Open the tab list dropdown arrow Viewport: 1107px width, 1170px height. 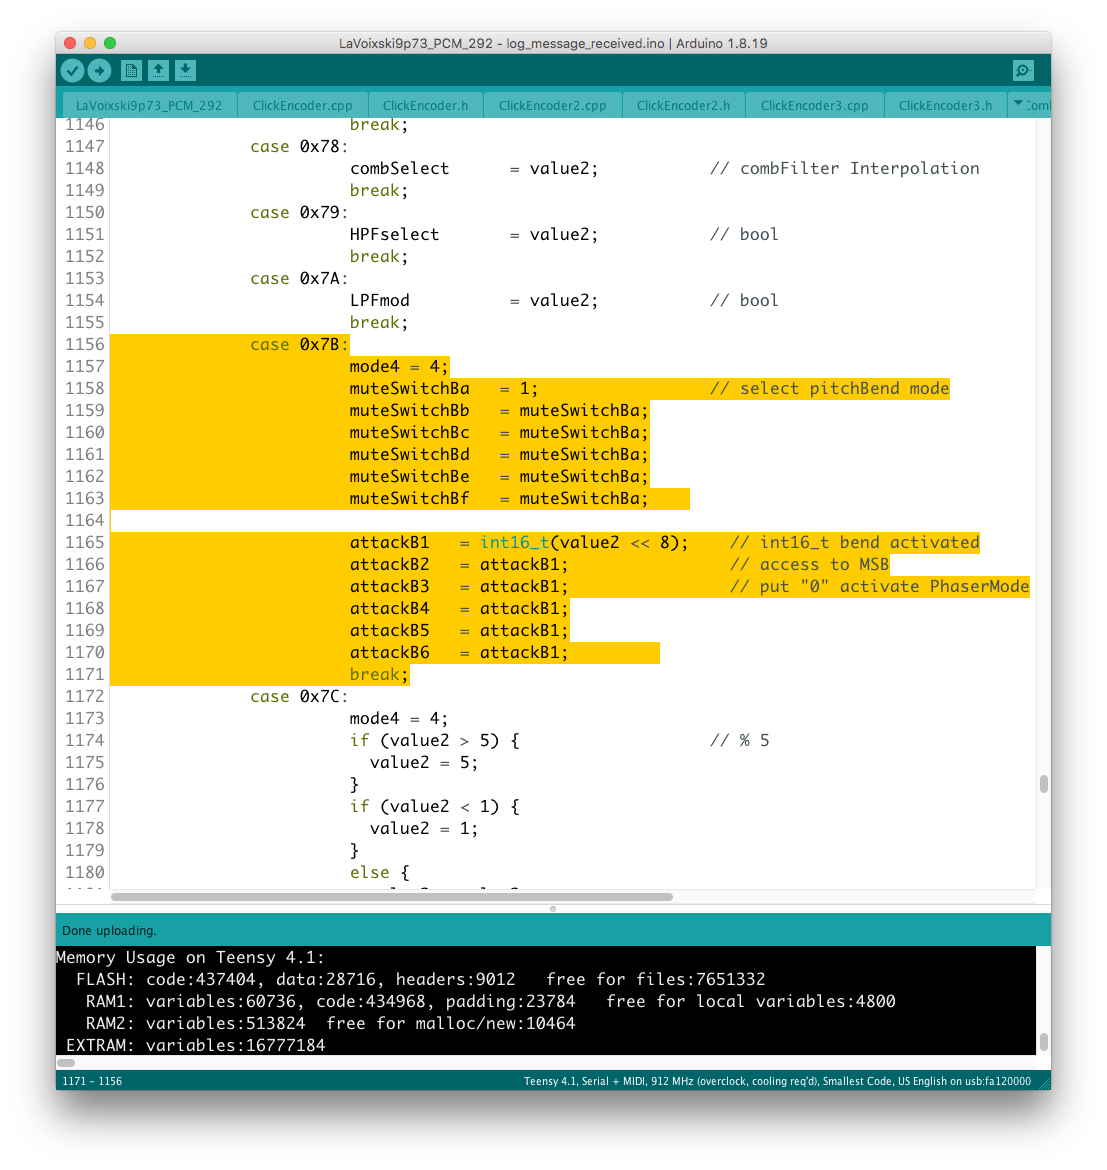(x=1018, y=104)
